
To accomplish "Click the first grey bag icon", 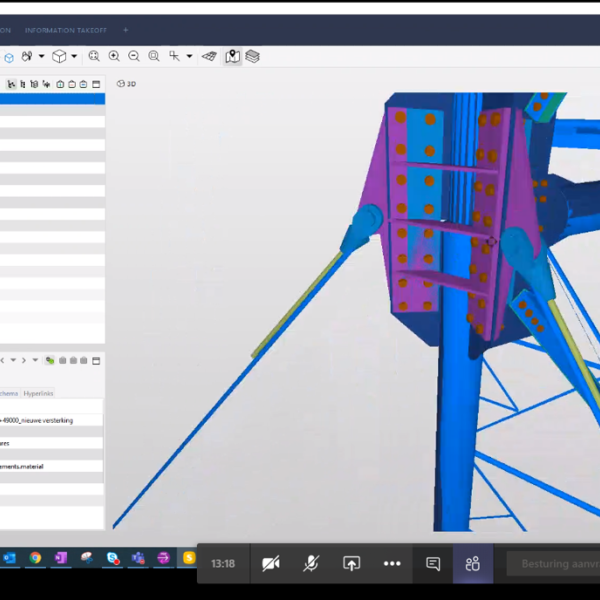I will 62,360.
